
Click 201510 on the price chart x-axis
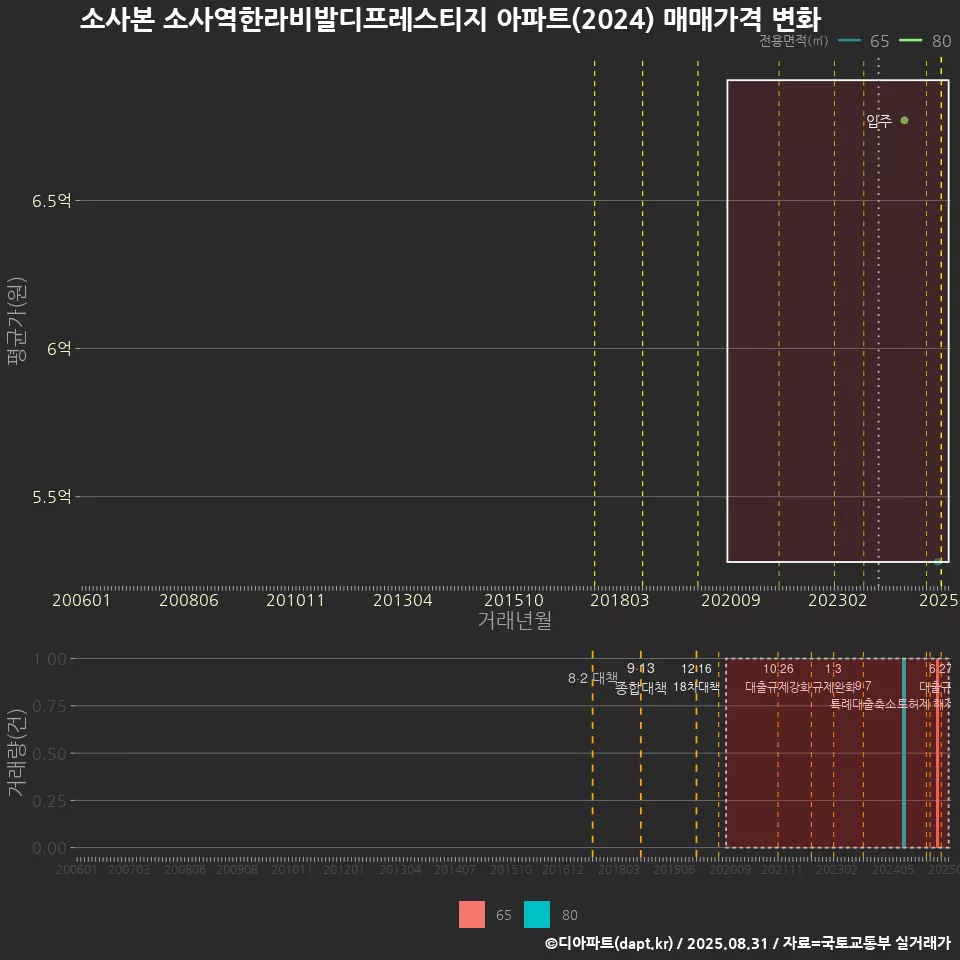point(514,600)
